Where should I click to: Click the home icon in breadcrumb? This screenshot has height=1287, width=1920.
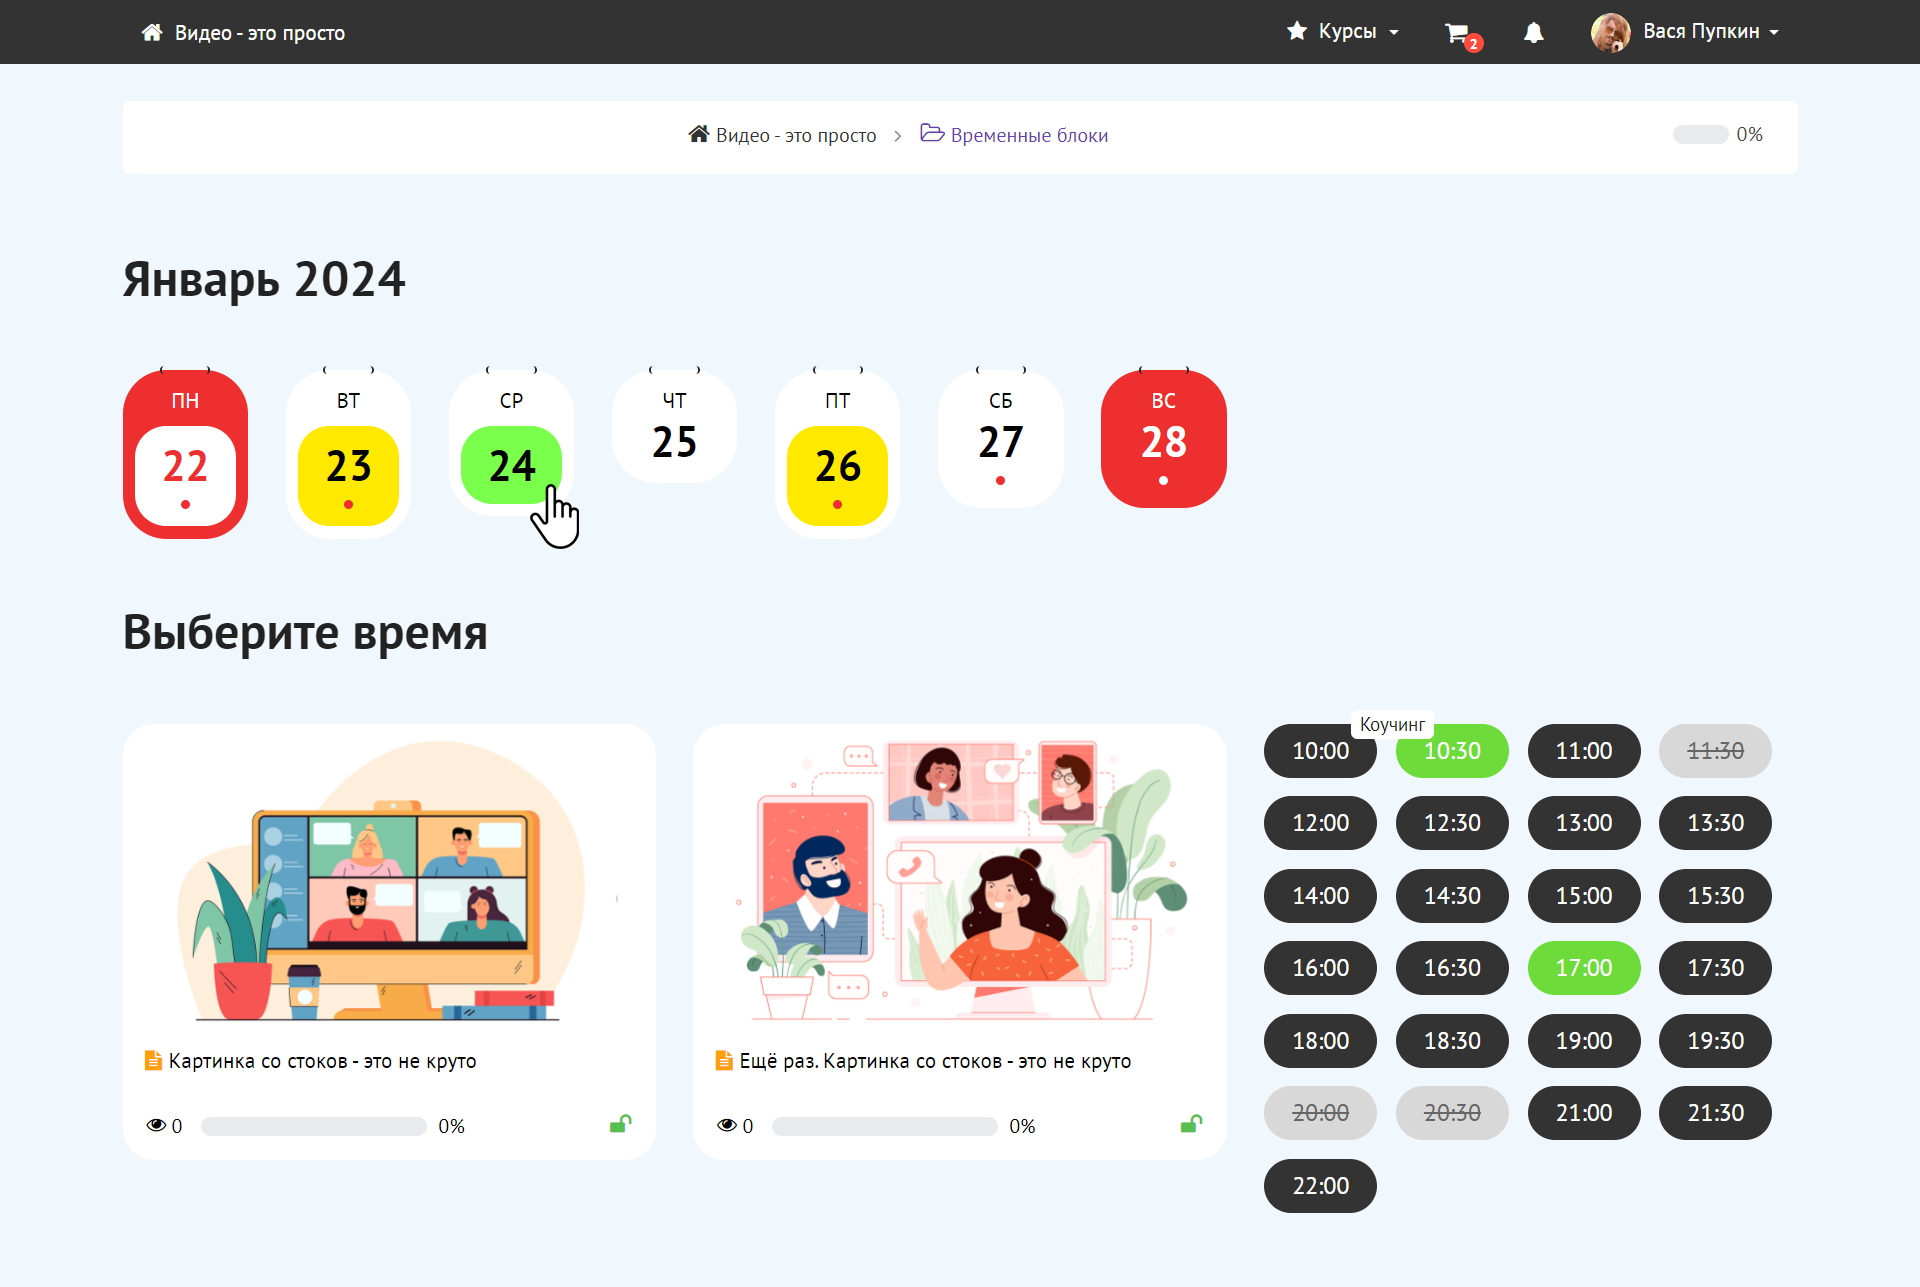(x=698, y=134)
